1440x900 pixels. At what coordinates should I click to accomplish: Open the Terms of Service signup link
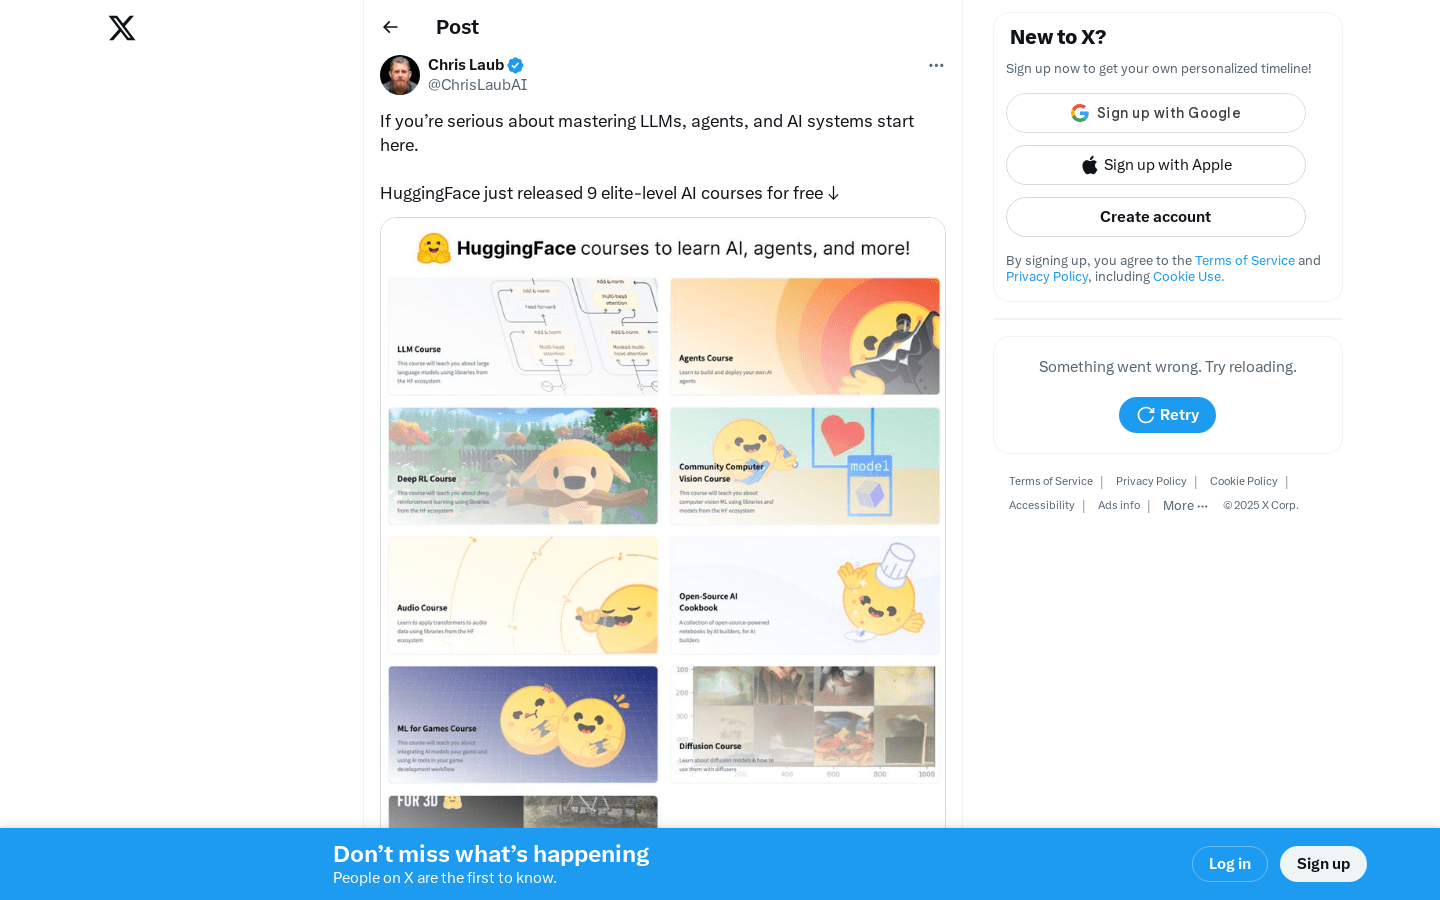coord(1245,260)
